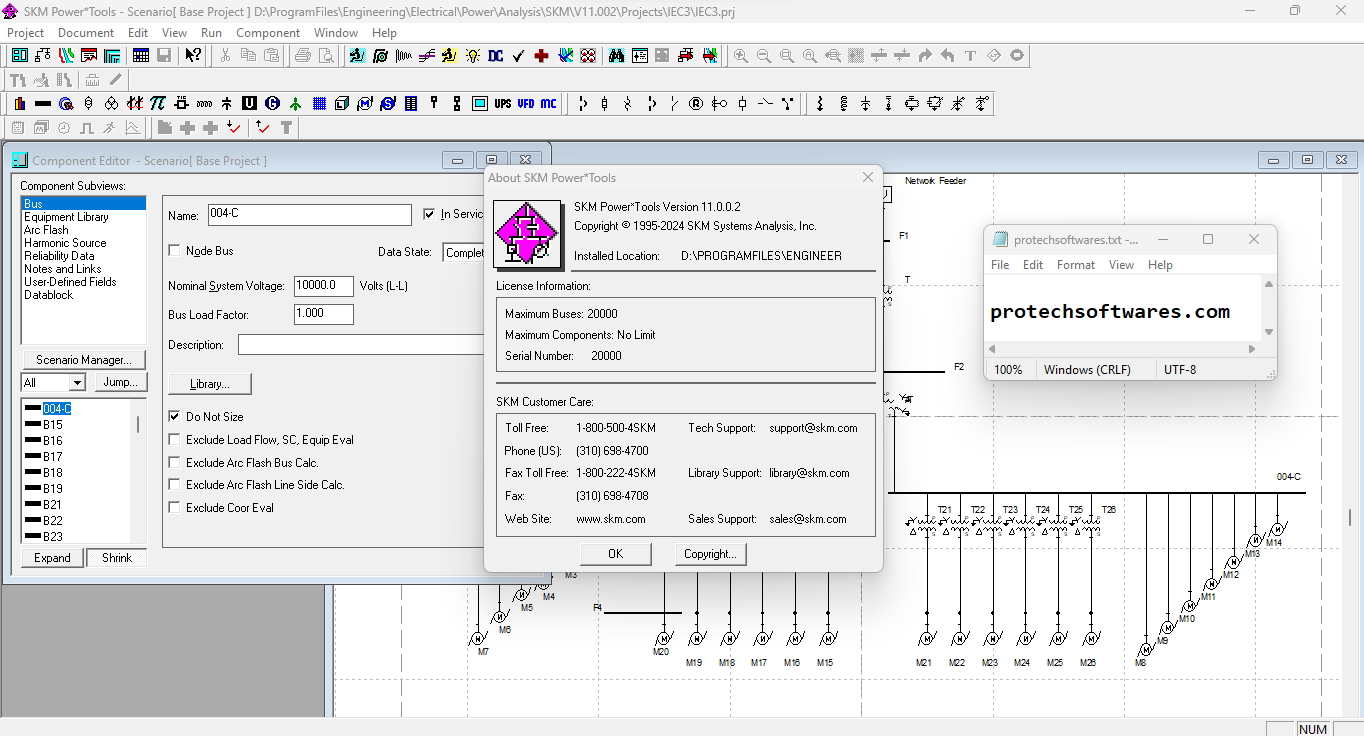Click the light bulb toolbar icon

tap(472, 56)
